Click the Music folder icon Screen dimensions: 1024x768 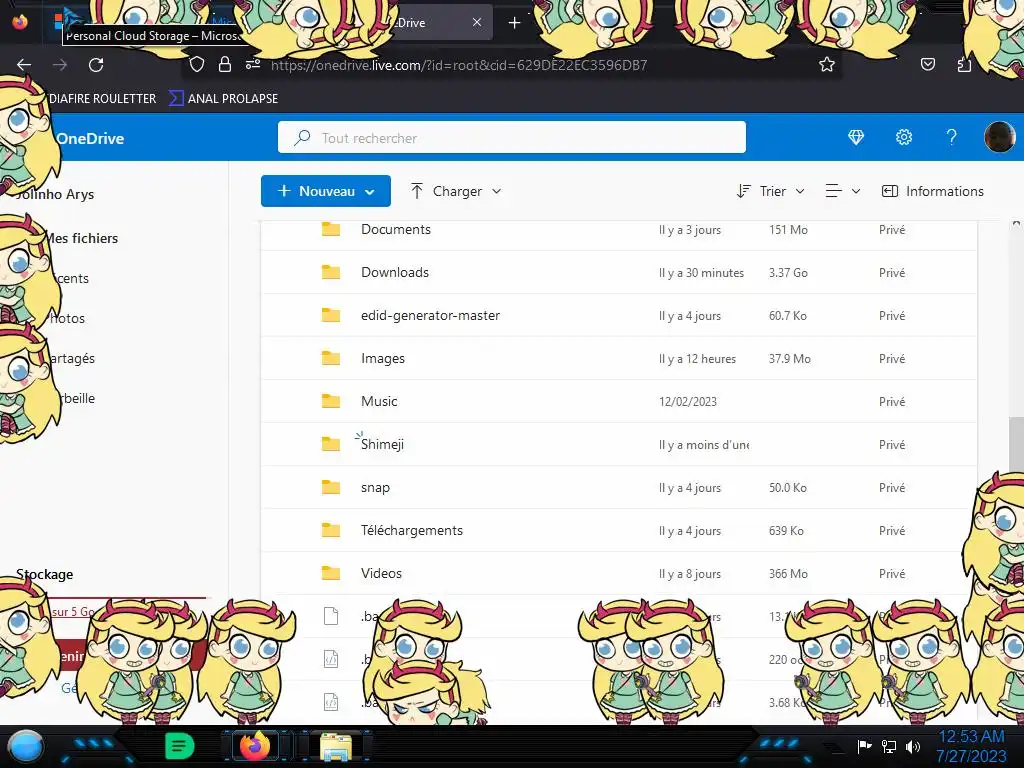[x=331, y=401]
